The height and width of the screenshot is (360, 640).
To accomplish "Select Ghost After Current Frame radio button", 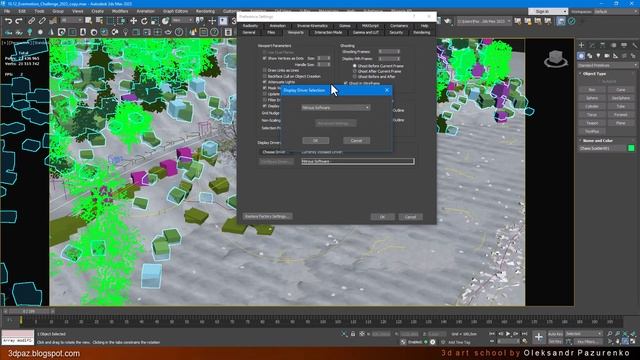I will 355,71.
